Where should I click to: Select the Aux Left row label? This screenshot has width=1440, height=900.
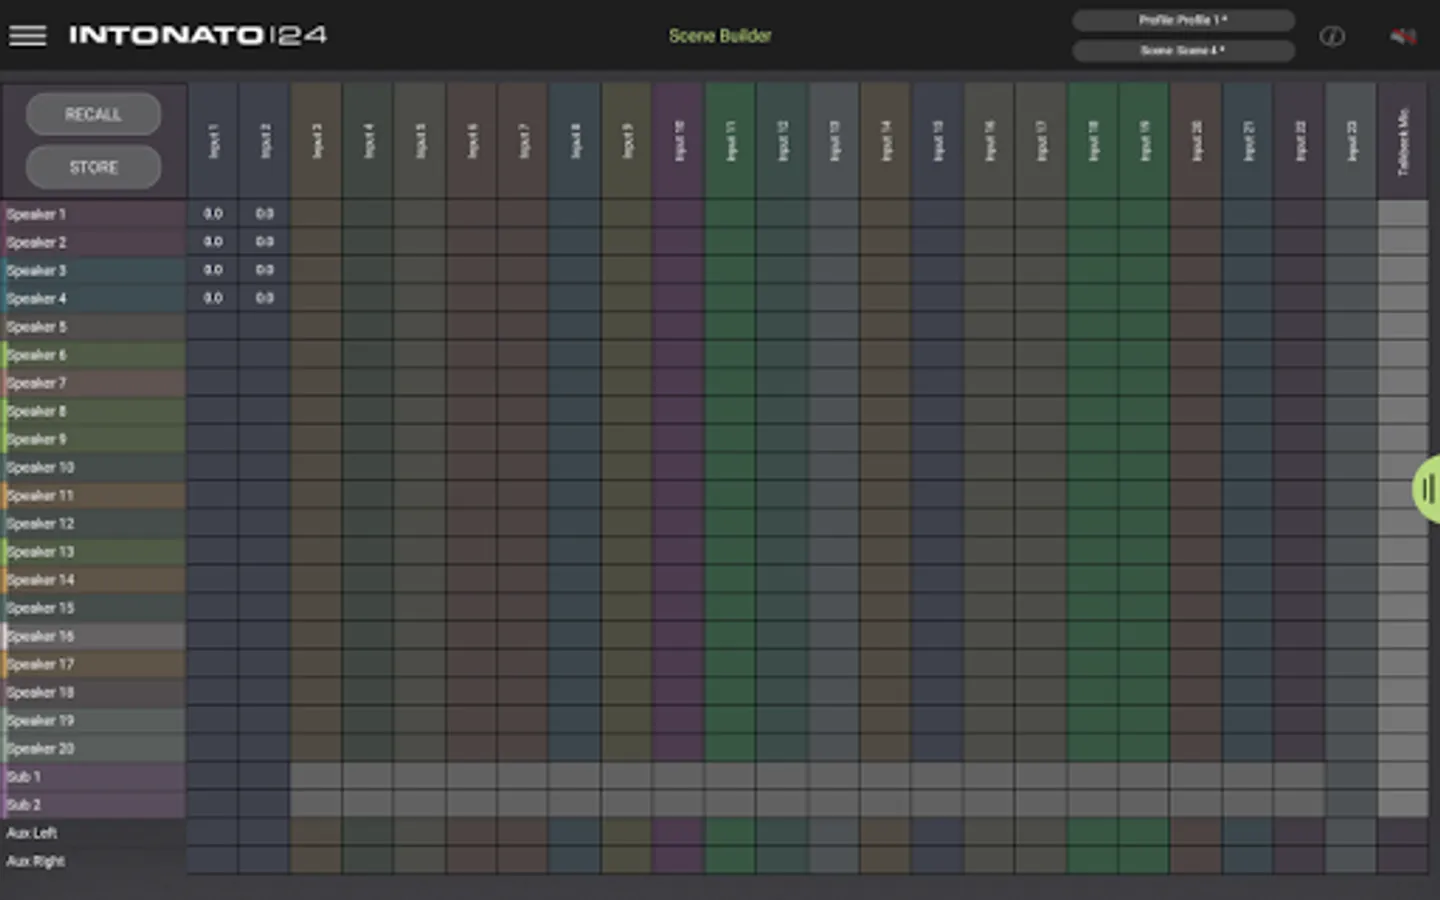click(94, 833)
